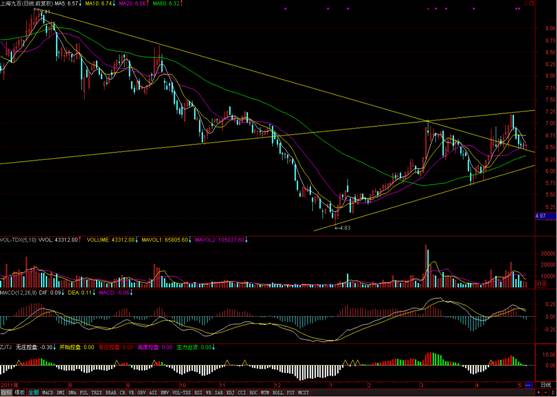Viewport: 557px width, 397px height.
Task: Click the MACD DIF 0.09 value
Action: click(51, 293)
